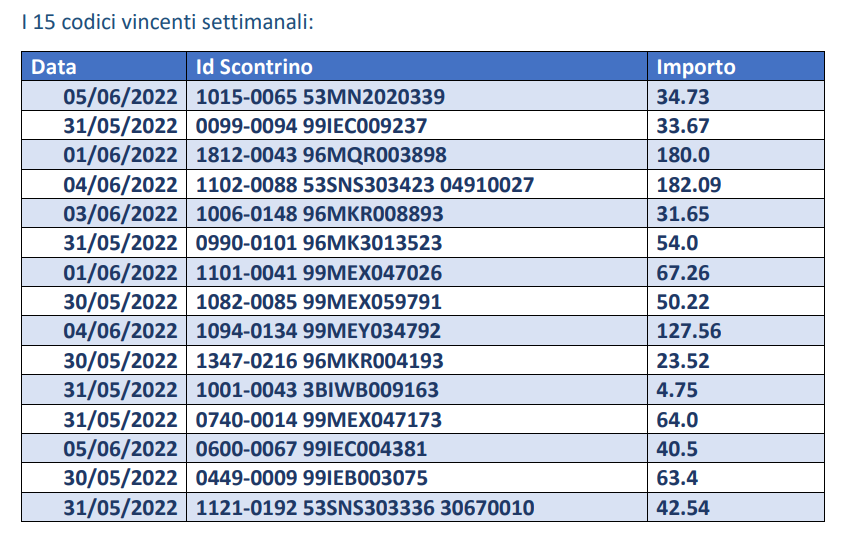
Task: Select date in row with amount 64.0
Action: pyautogui.click(x=121, y=420)
